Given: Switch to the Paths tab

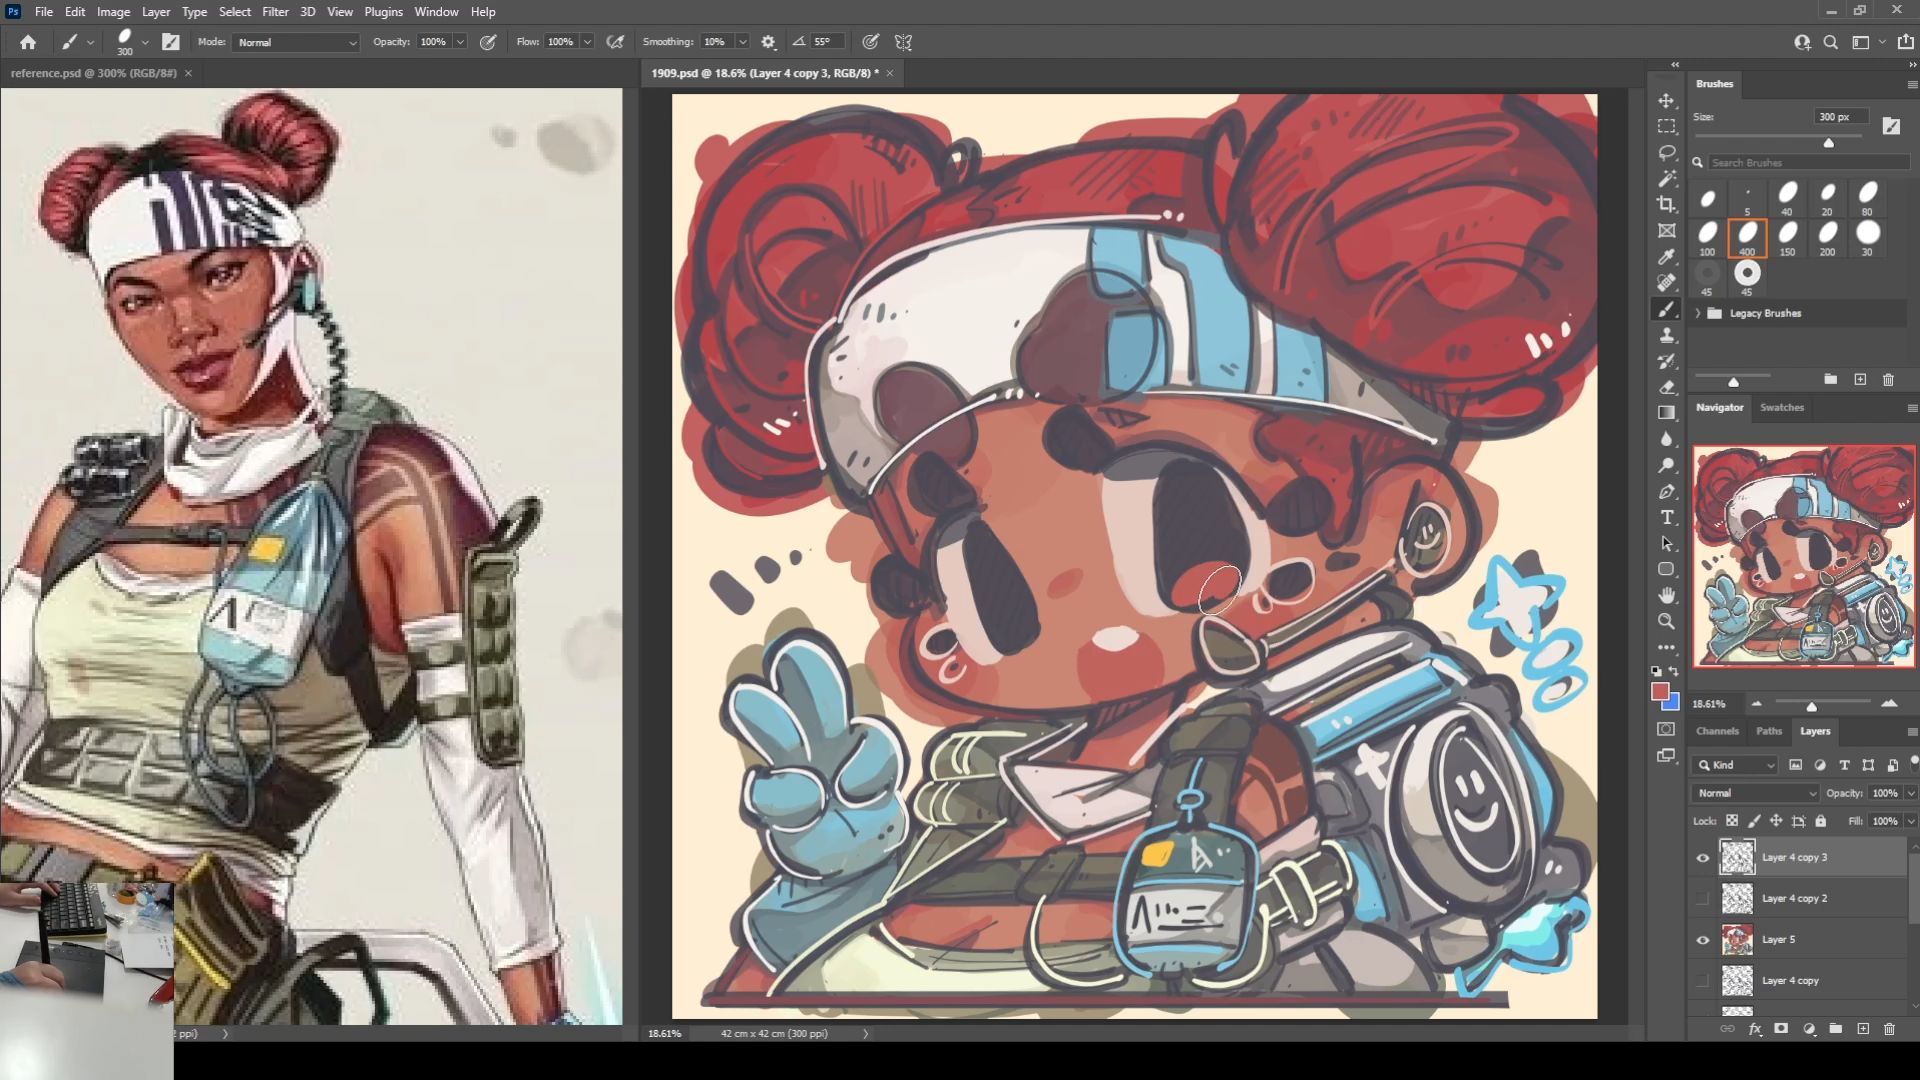Looking at the screenshot, I should pos(1769,731).
